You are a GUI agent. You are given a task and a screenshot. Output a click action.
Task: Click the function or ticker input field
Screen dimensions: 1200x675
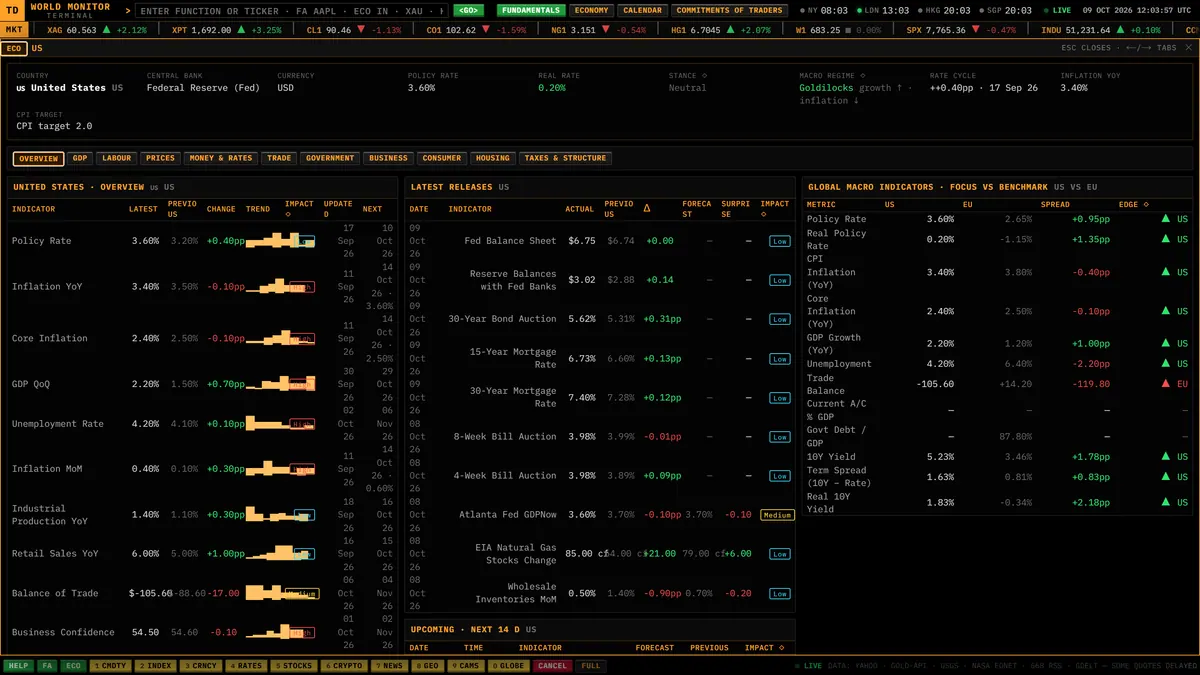[x=291, y=10]
